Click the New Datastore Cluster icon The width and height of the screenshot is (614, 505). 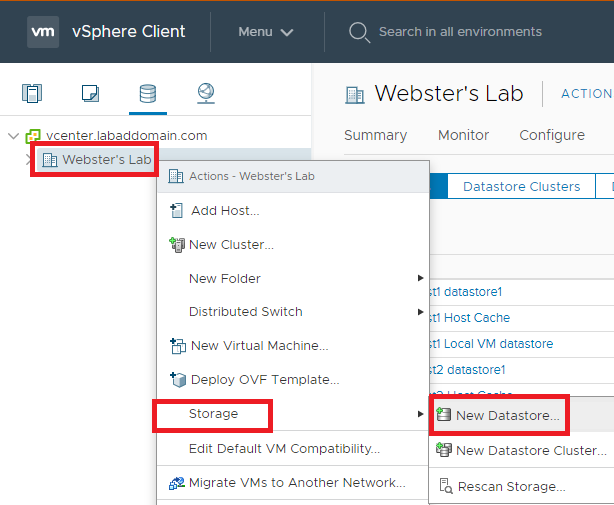[x=443, y=451]
